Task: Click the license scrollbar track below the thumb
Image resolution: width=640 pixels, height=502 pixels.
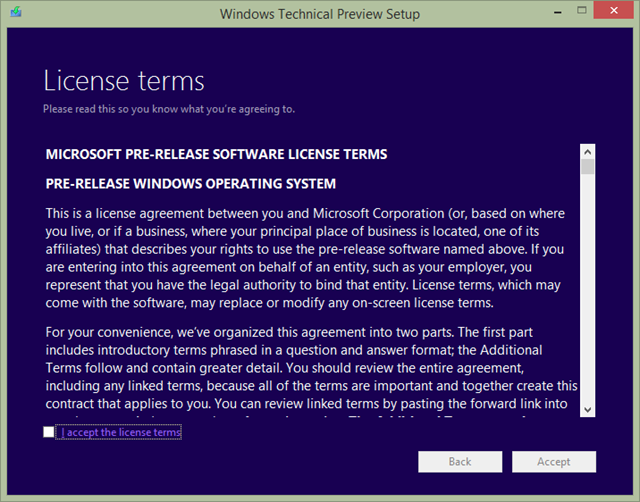Action: [587, 288]
